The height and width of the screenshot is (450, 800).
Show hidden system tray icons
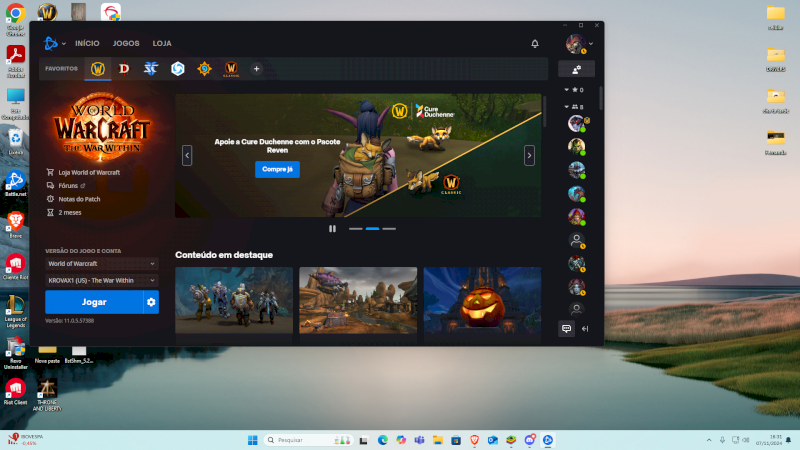point(709,440)
